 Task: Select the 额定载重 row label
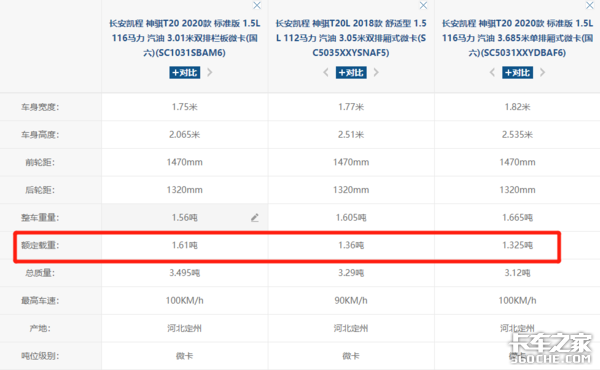coord(40,245)
